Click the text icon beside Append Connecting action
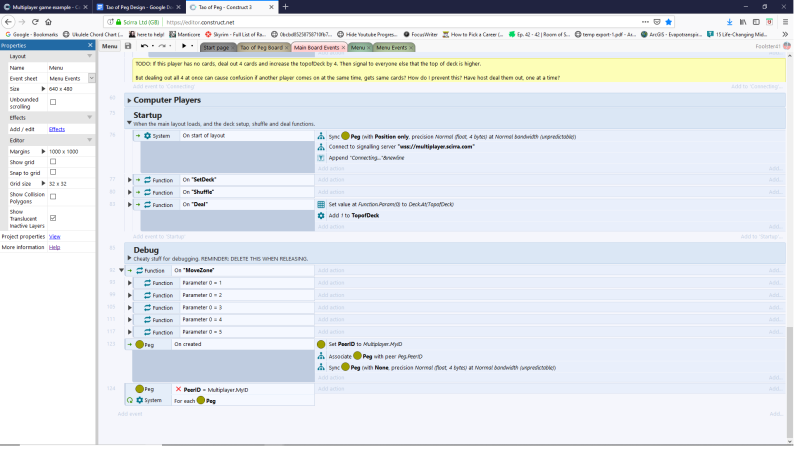This screenshot has width=800, height=452. (x=321, y=158)
